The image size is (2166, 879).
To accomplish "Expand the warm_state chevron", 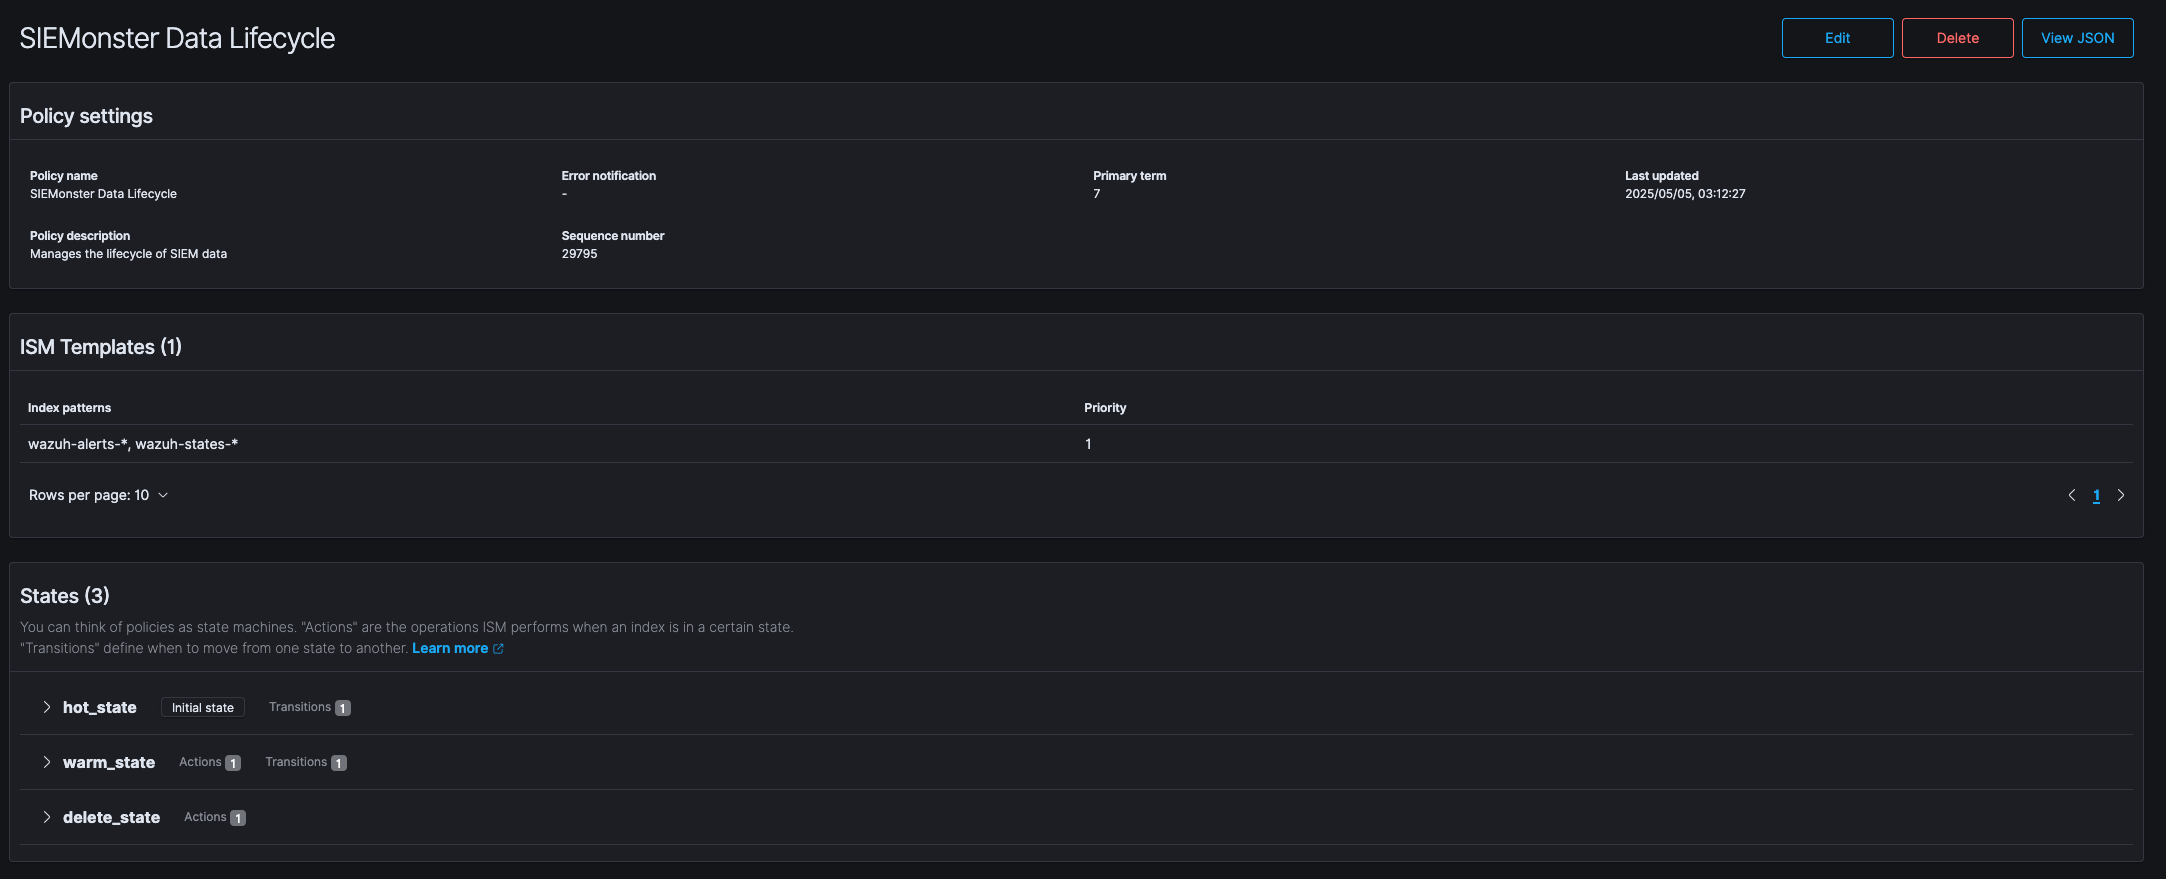I will [46, 762].
